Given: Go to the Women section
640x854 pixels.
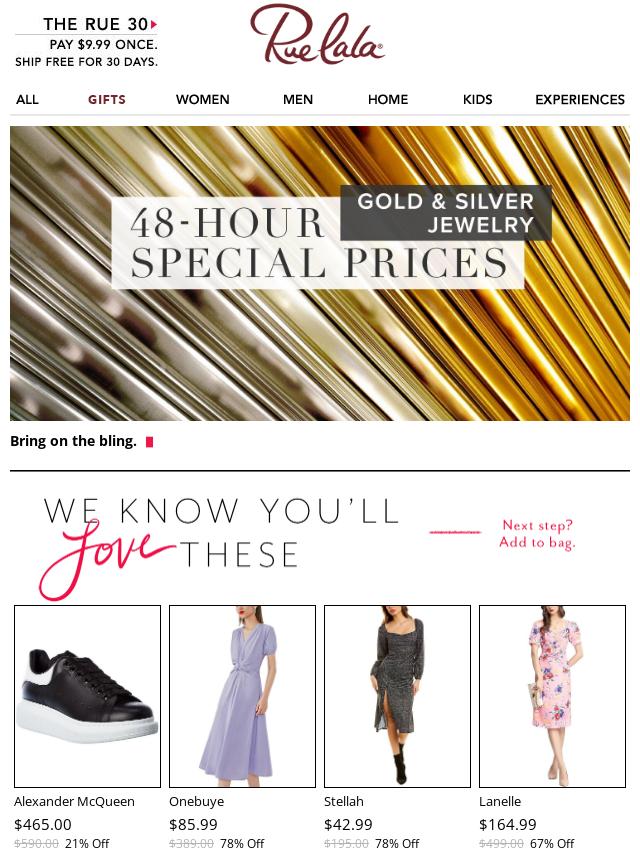Looking at the screenshot, I should tap(203, 100).
